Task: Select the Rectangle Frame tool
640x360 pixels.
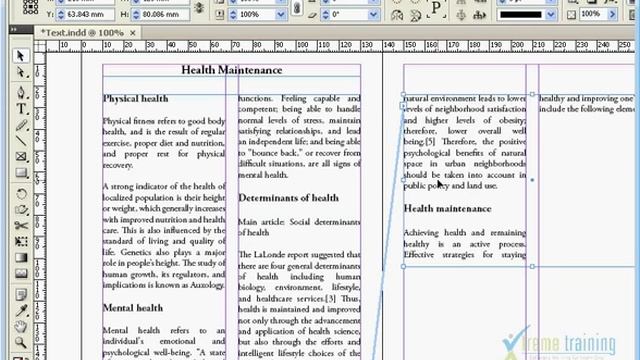Action: tap(20, 157)
